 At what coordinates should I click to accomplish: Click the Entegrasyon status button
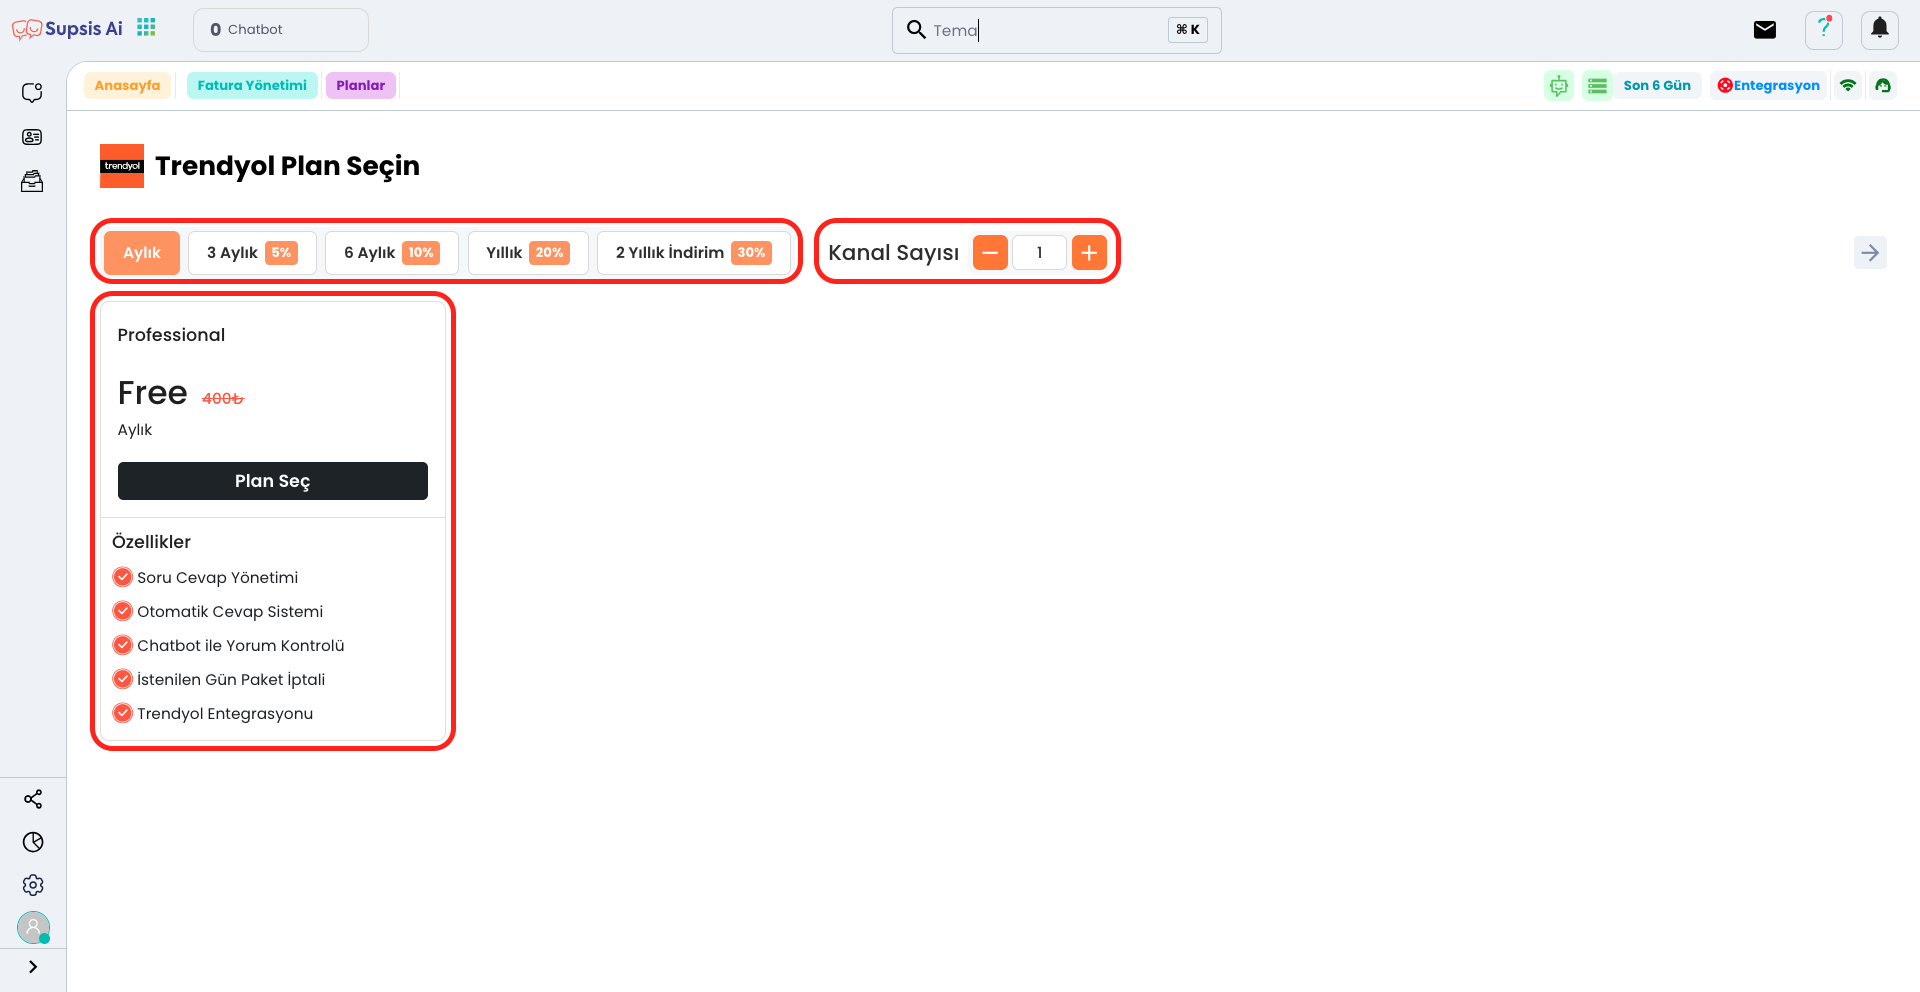click(x=1769, y=85)
